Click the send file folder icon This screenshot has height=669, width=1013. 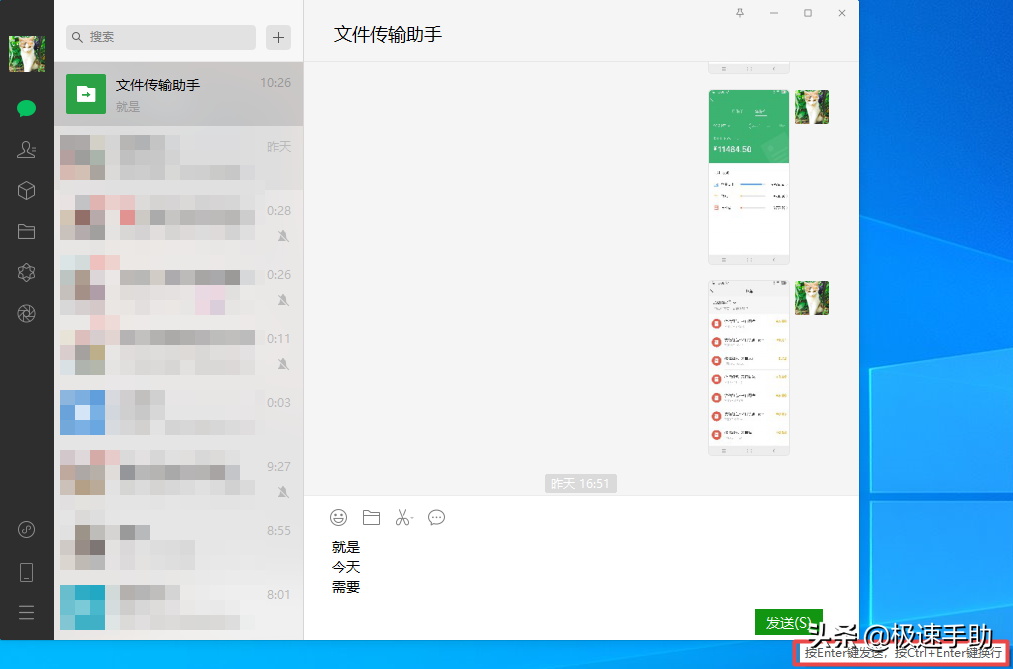tap(371, 517)
